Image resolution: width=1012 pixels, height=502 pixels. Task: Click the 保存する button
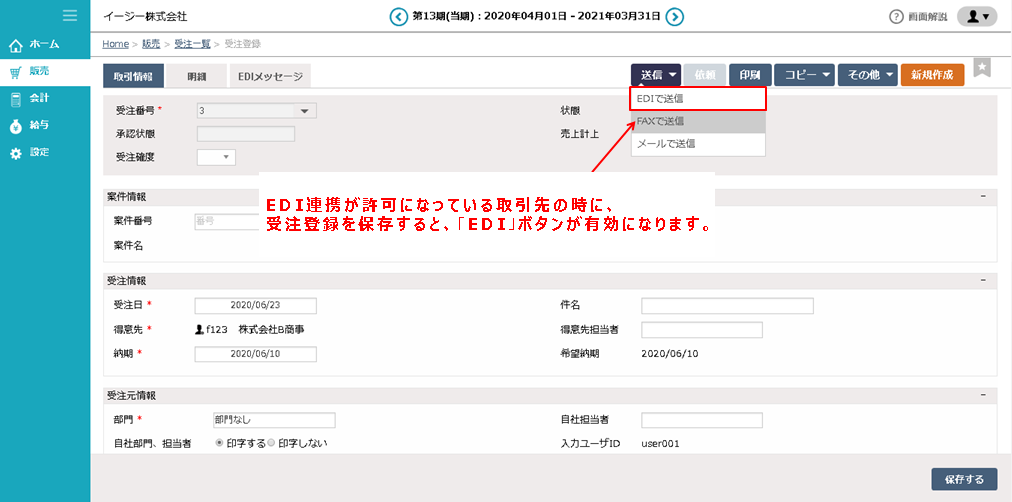(x=963, y=479)
